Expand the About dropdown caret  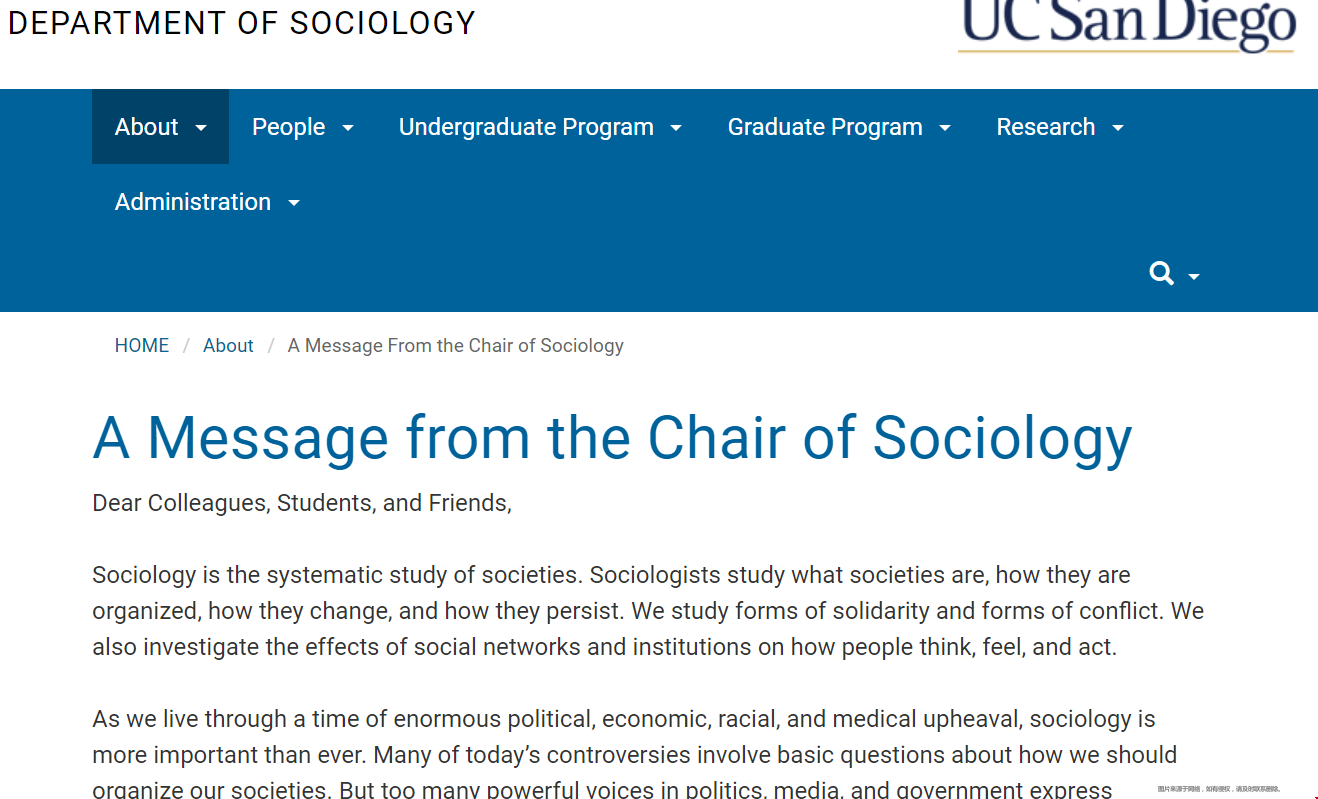point(201,128)
